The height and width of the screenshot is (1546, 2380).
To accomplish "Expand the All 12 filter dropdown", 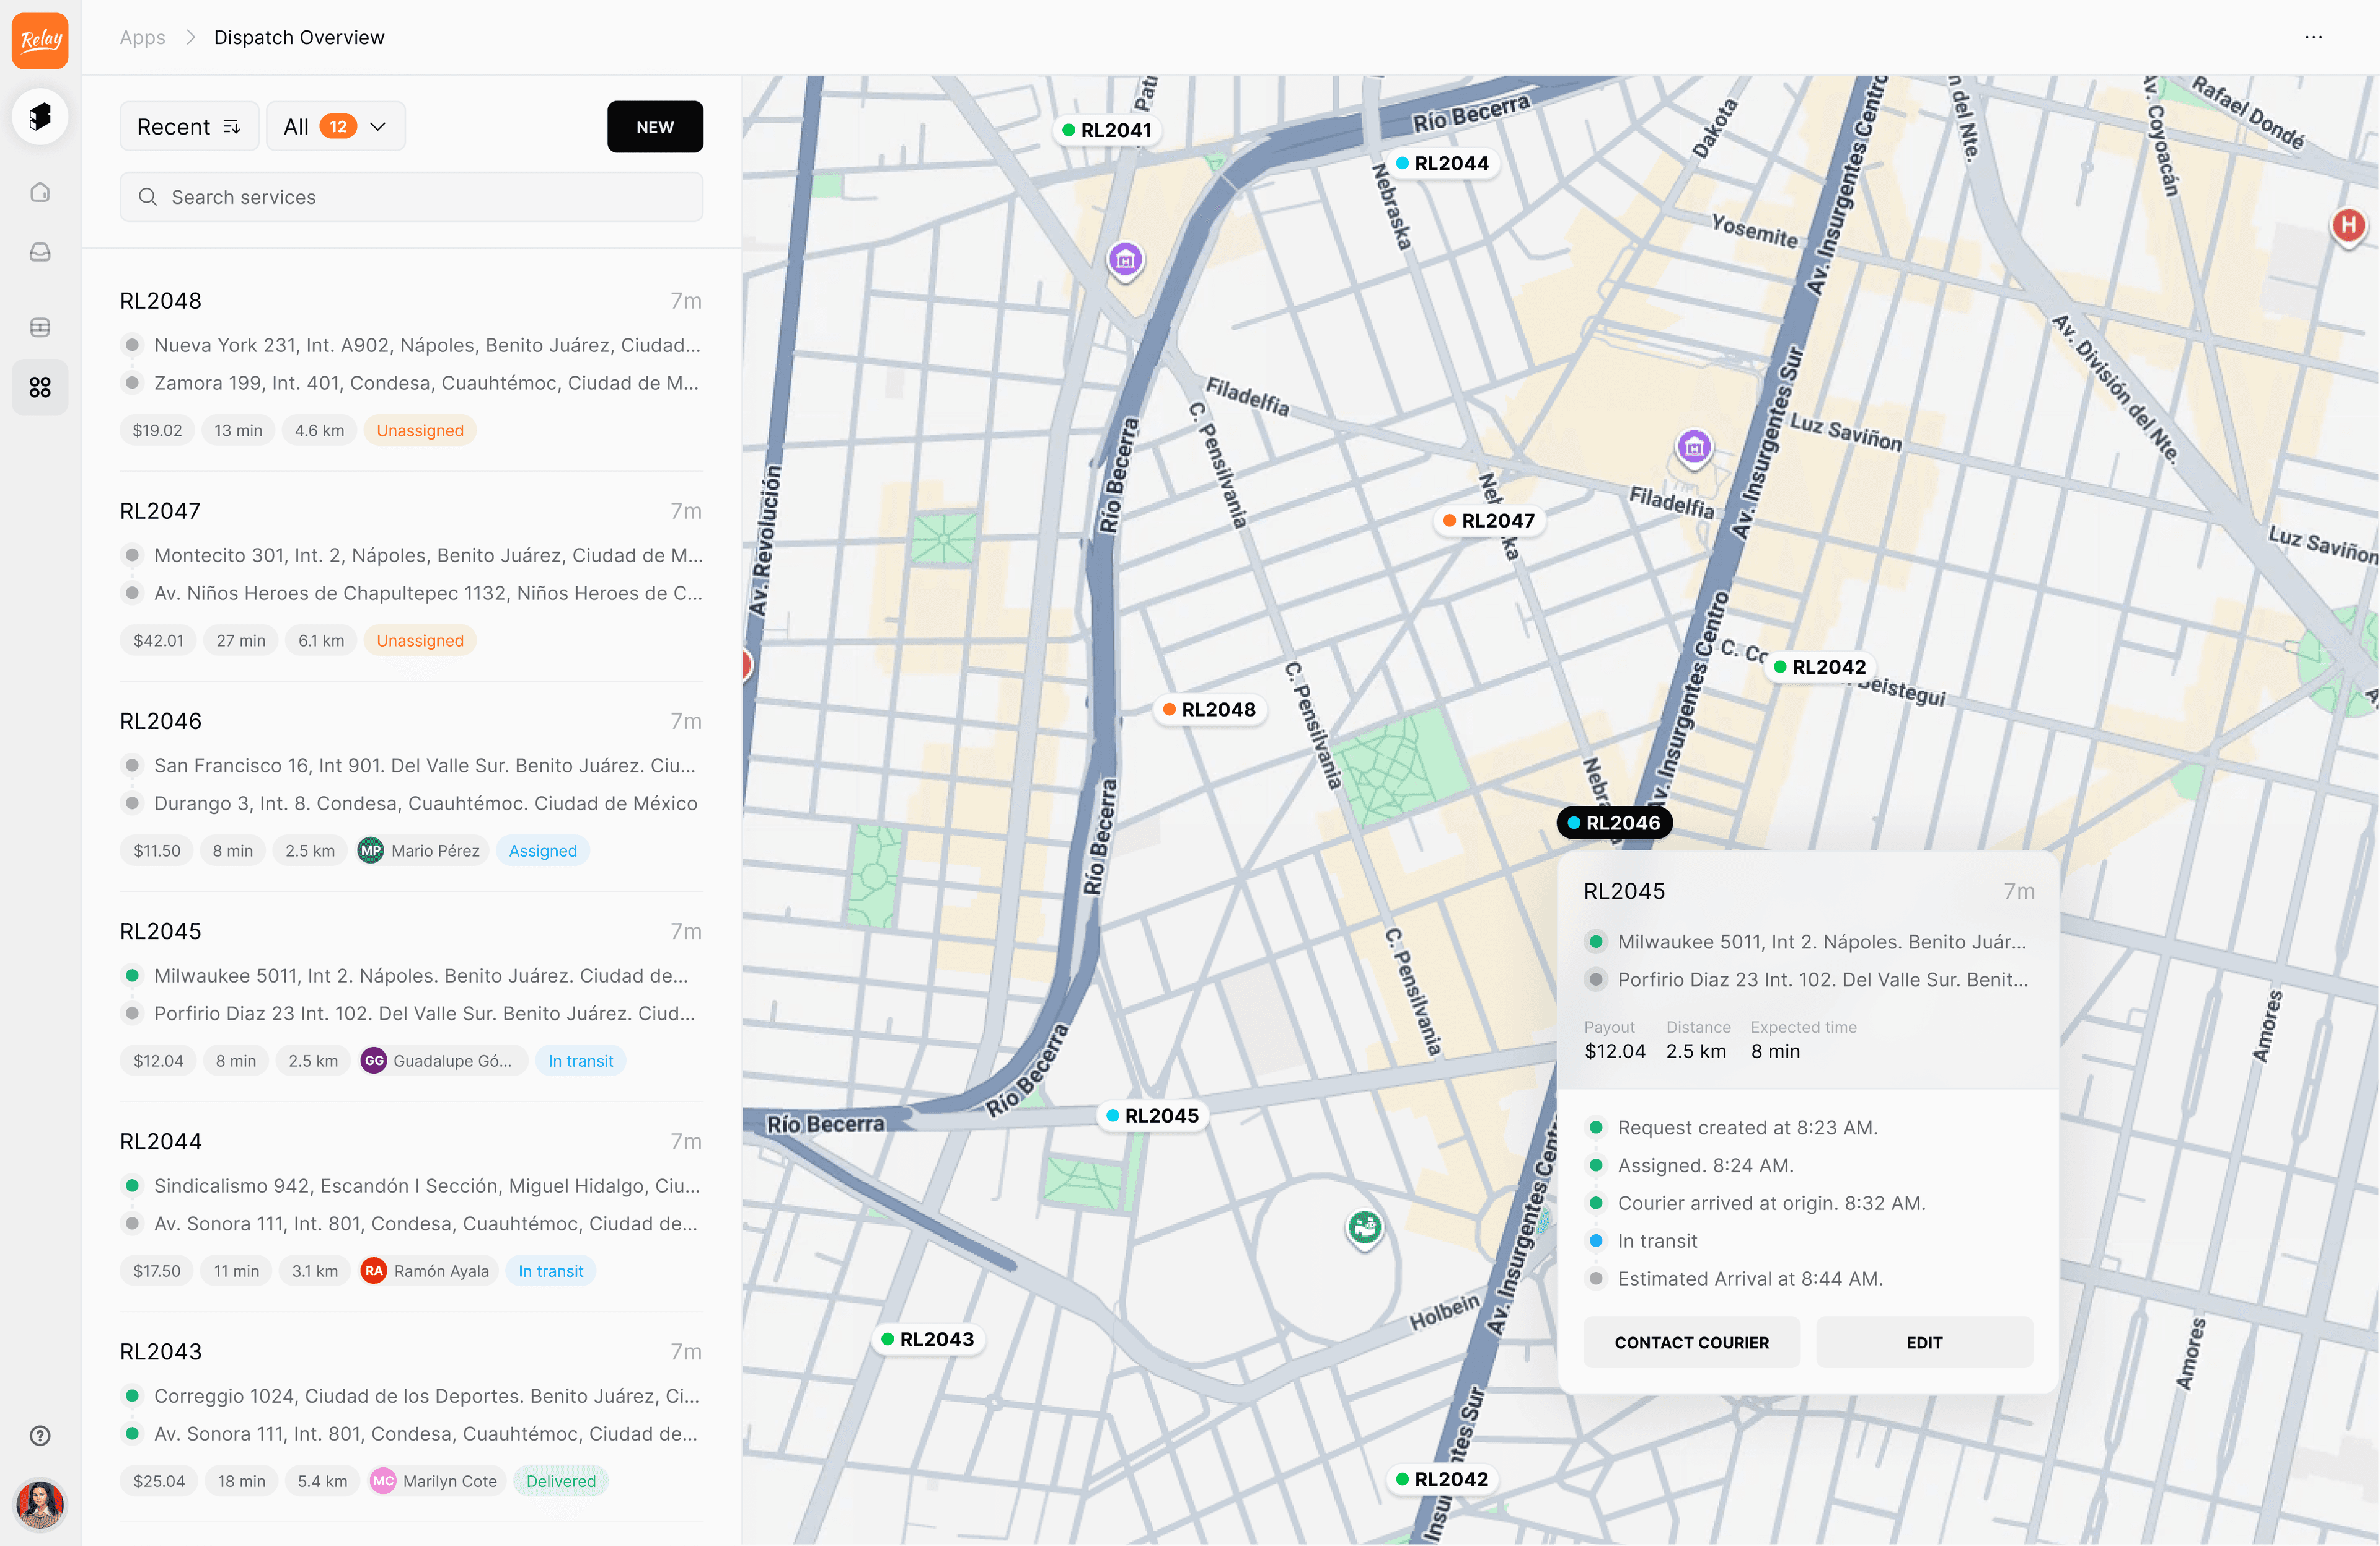I will pos(335,127).
